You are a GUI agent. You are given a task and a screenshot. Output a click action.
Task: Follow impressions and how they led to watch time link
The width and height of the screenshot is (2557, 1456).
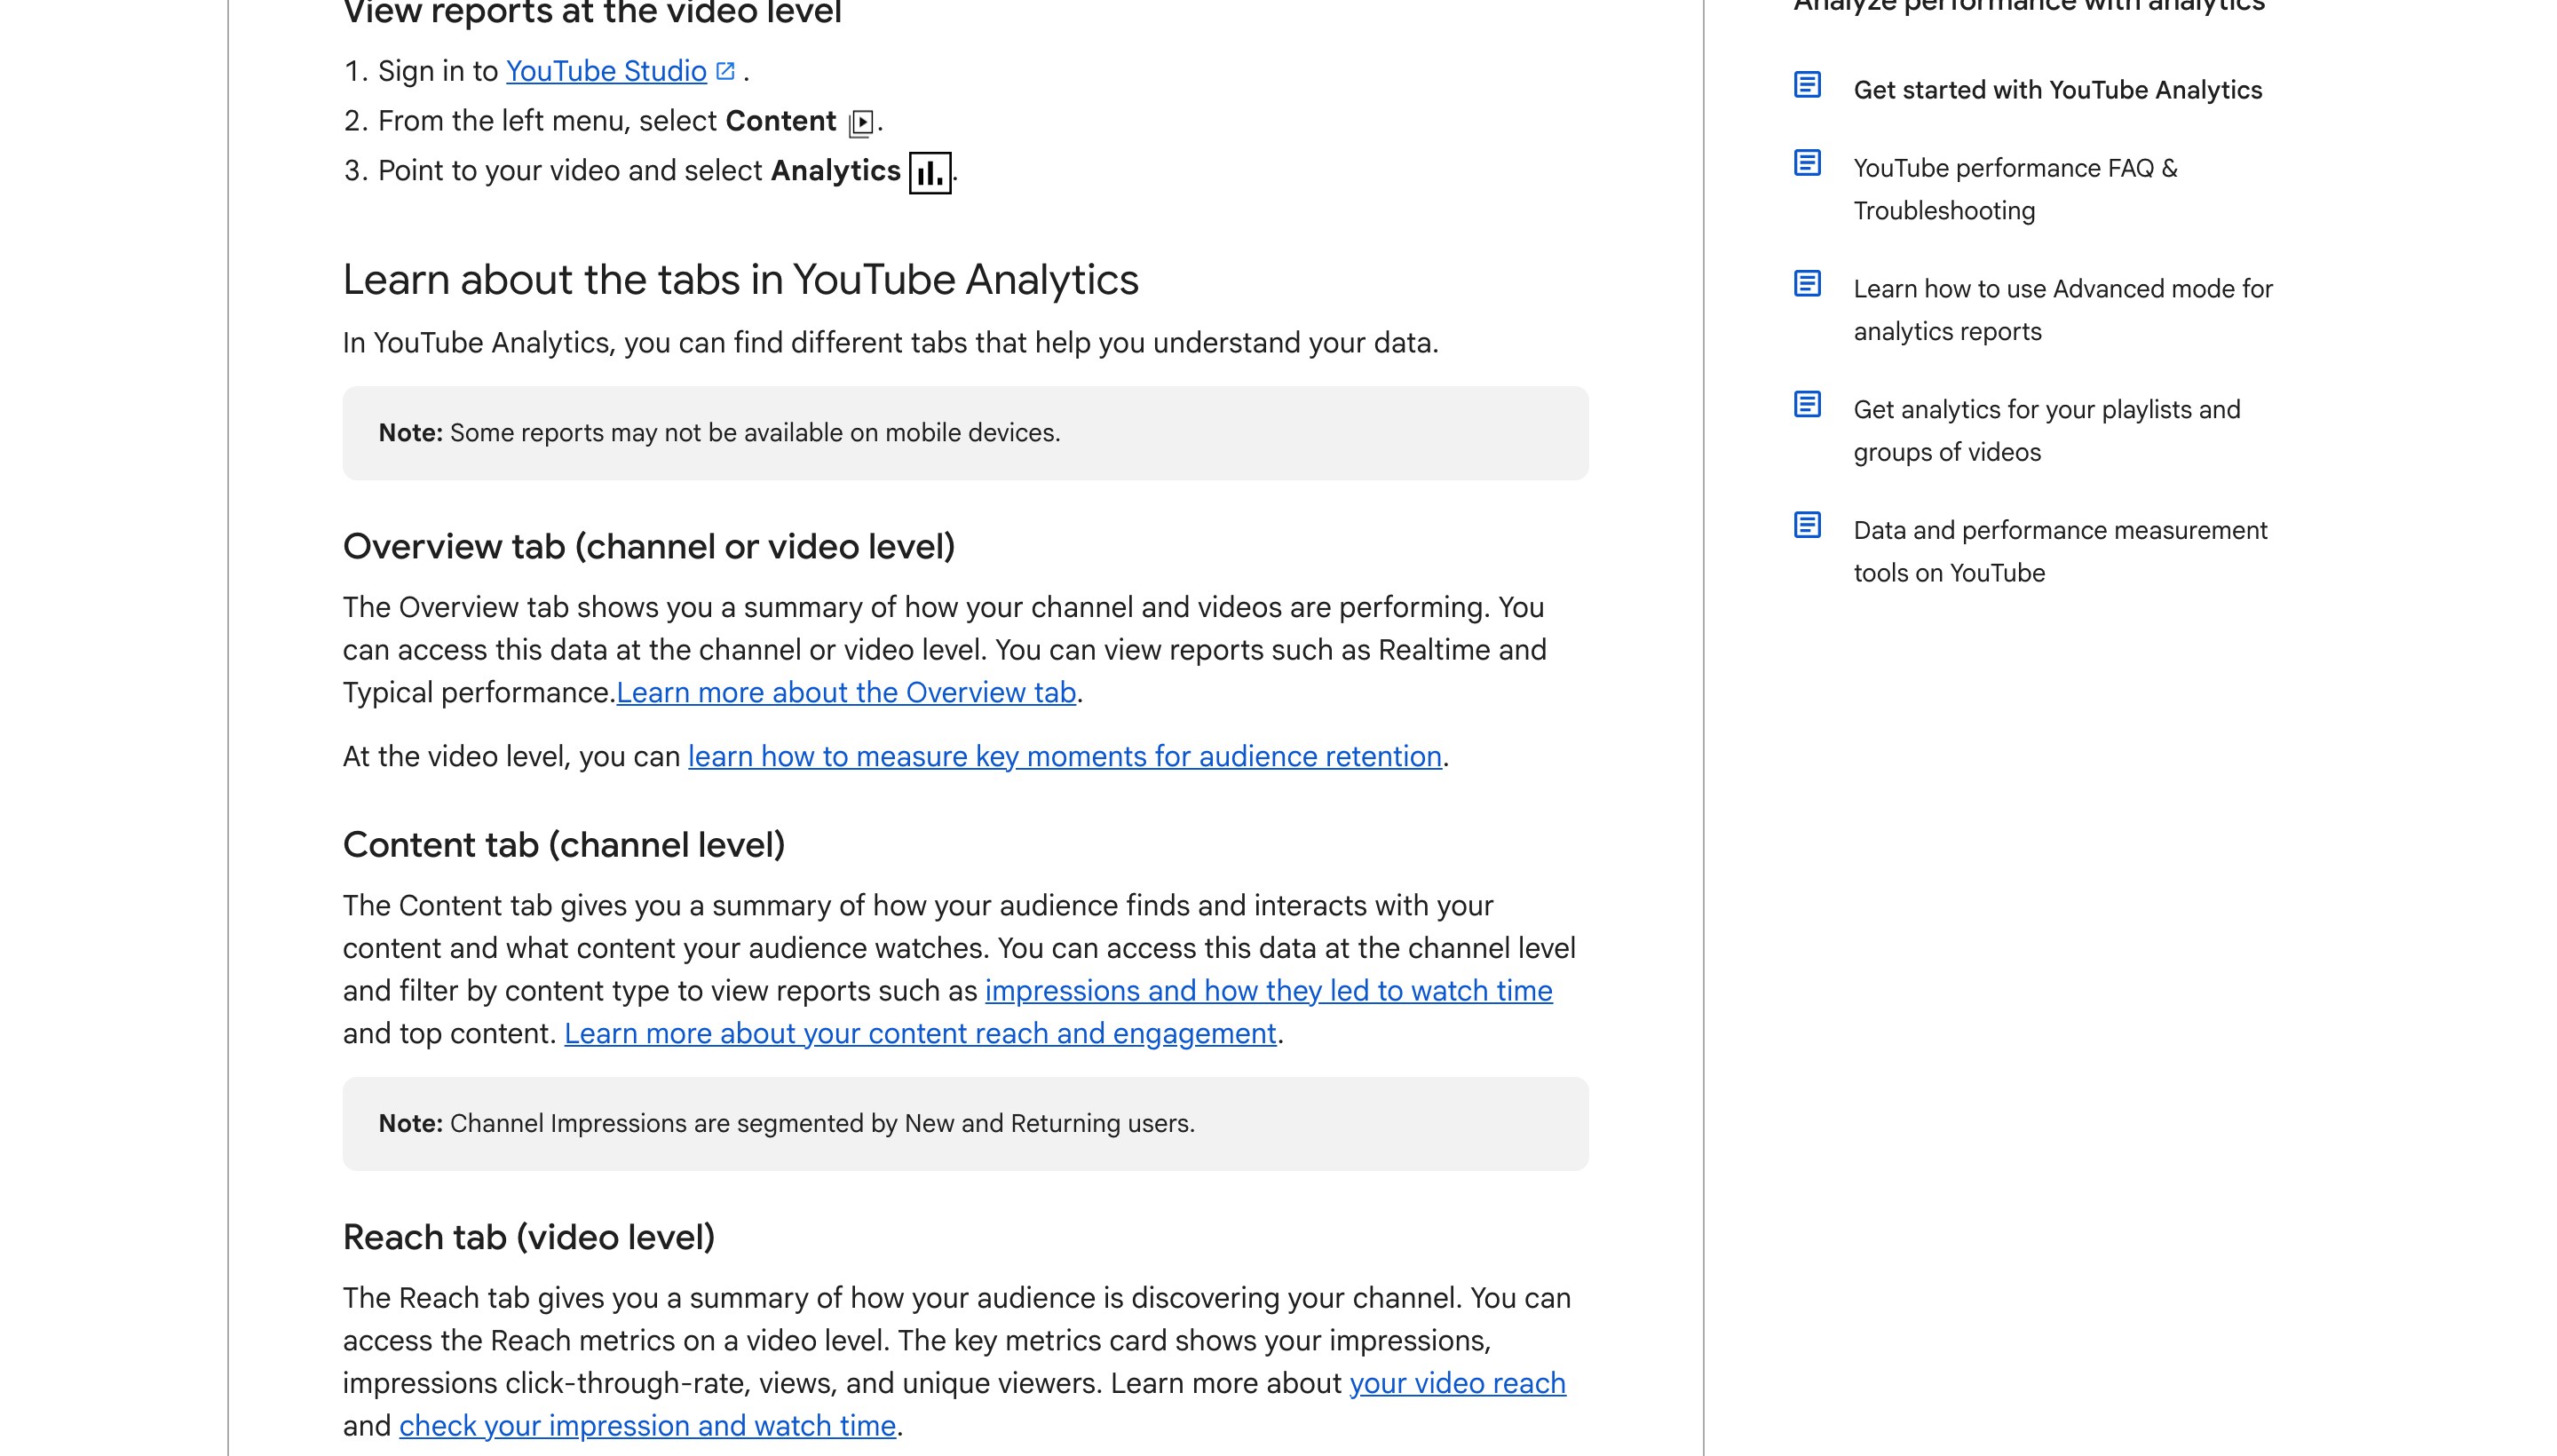[1268, 990]
